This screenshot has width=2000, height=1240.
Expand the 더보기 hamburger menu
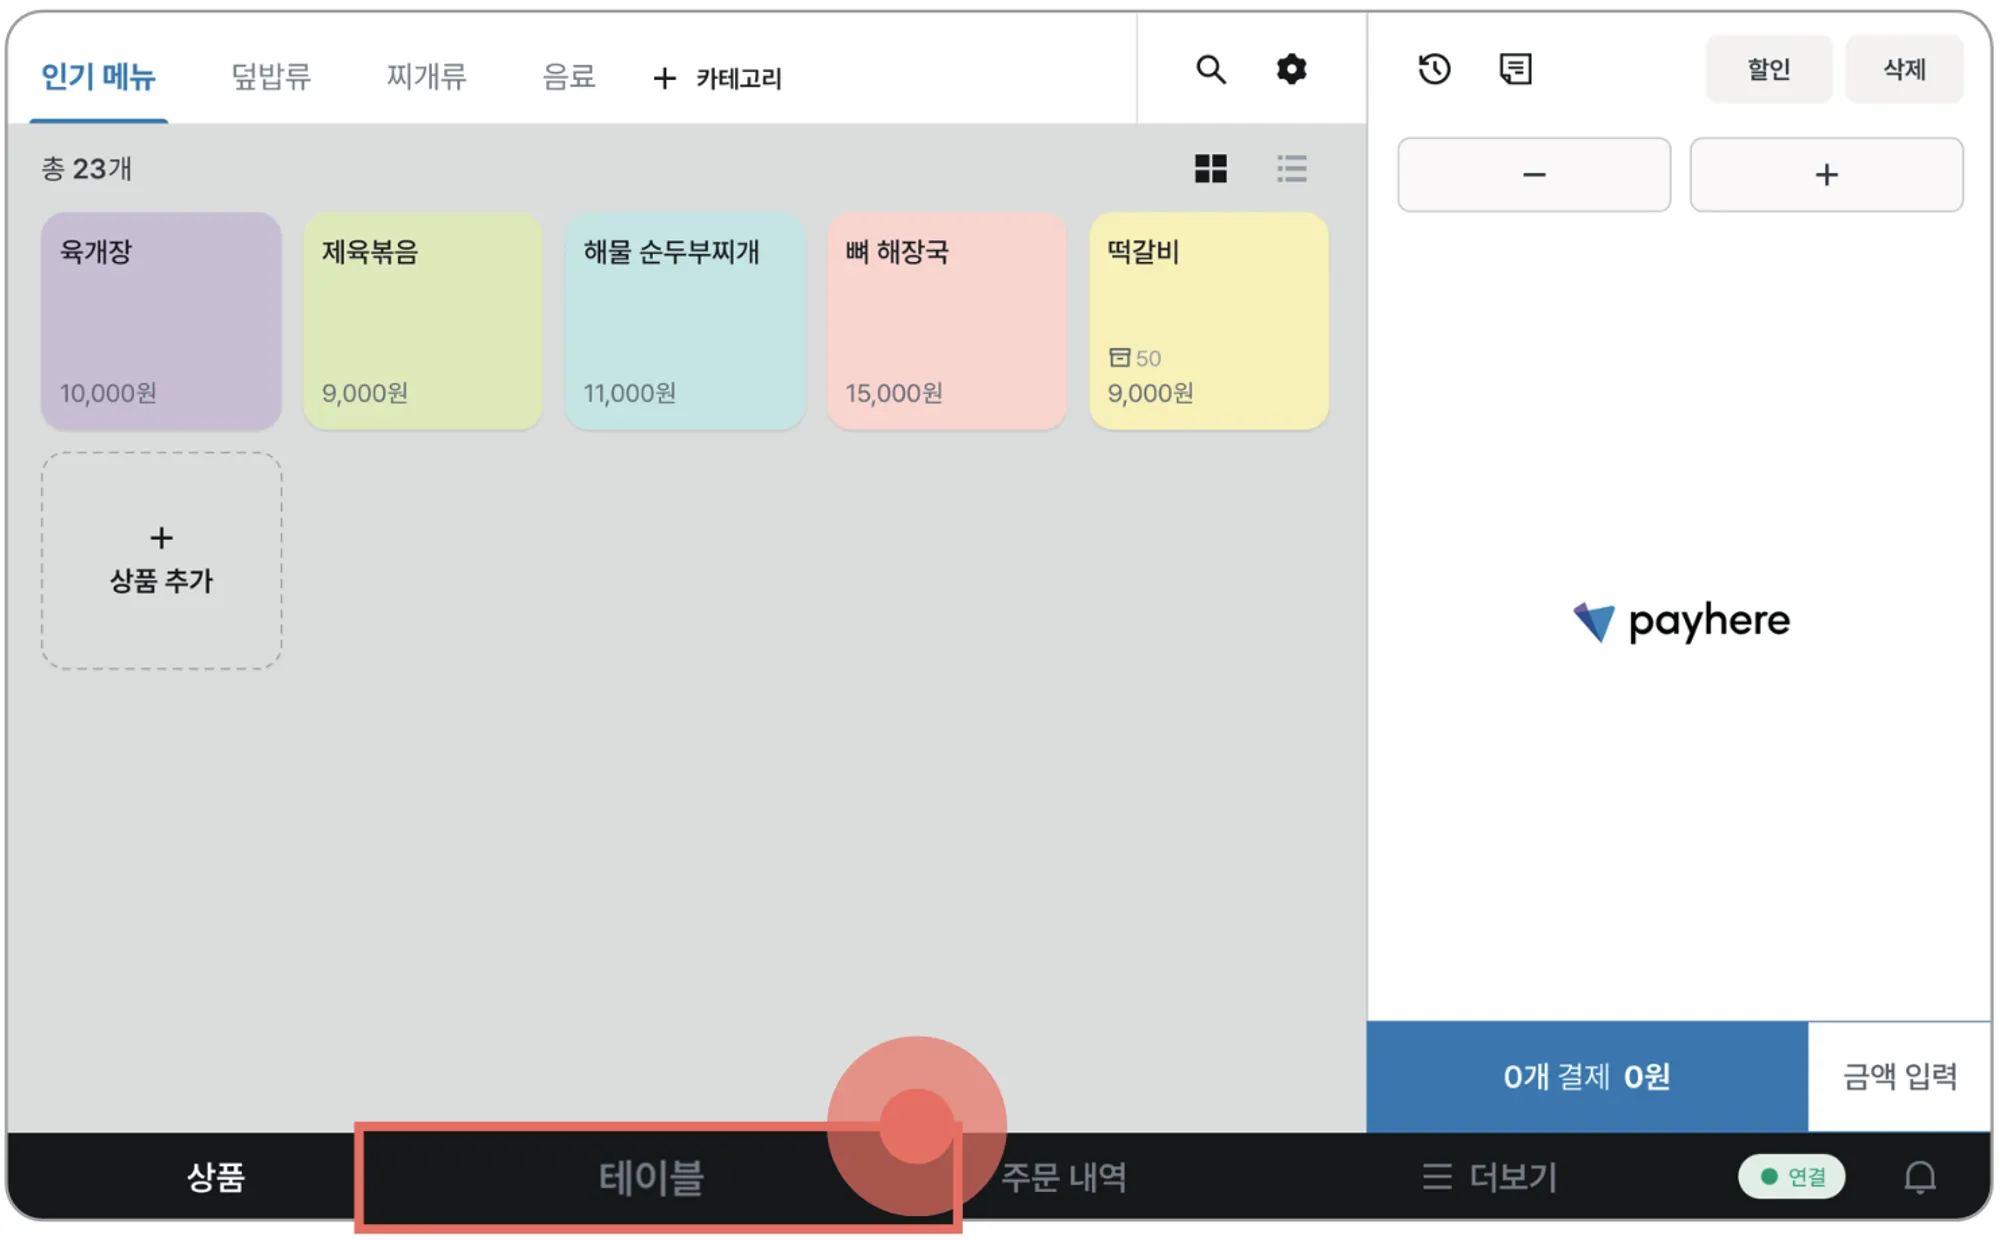click(1490, 1177)
